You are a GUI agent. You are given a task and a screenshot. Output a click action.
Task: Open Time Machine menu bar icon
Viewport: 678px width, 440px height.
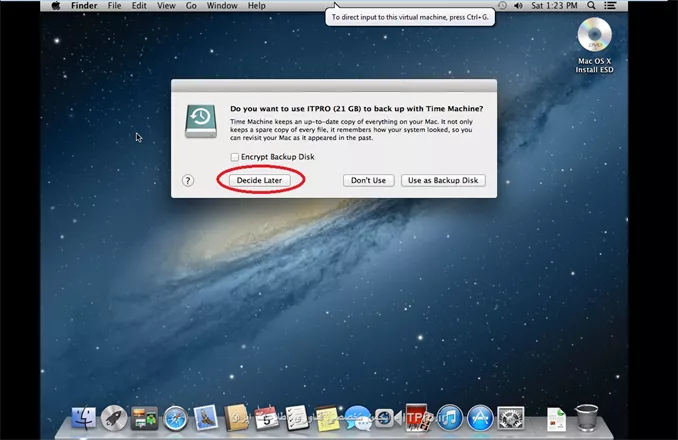coord(502,6)
